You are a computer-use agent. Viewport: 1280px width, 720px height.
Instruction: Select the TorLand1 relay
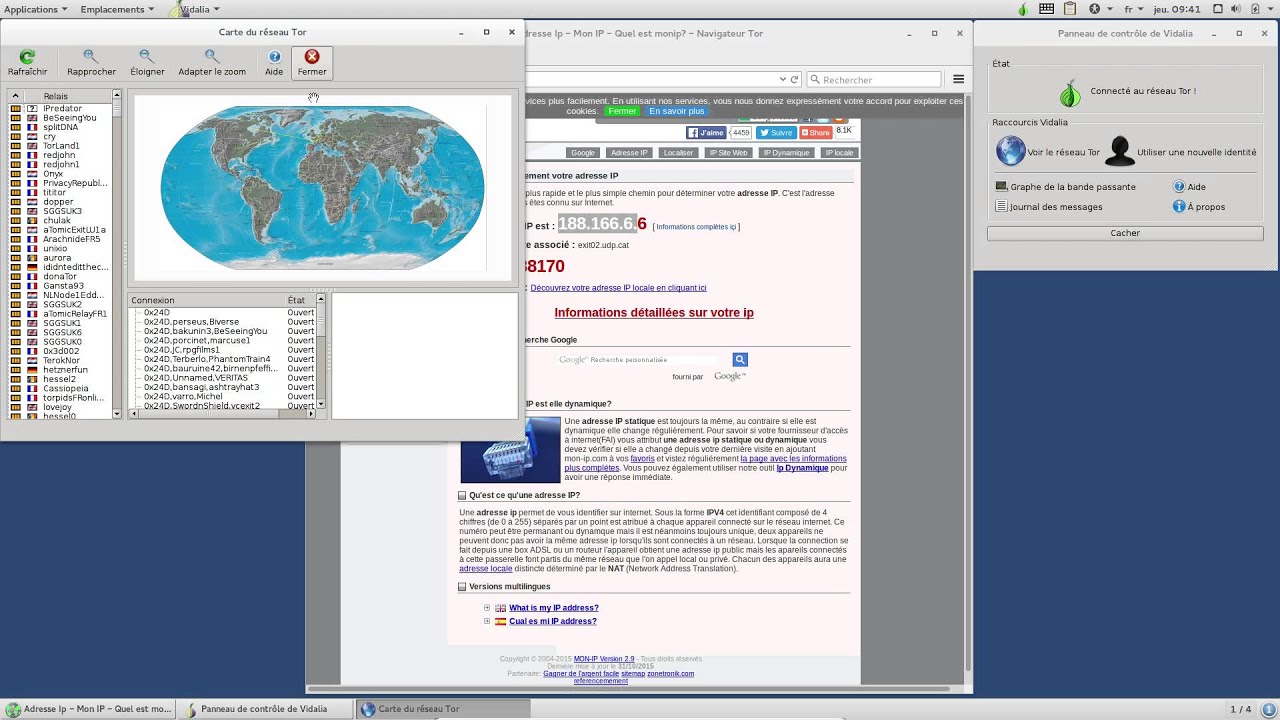[61, 146]
